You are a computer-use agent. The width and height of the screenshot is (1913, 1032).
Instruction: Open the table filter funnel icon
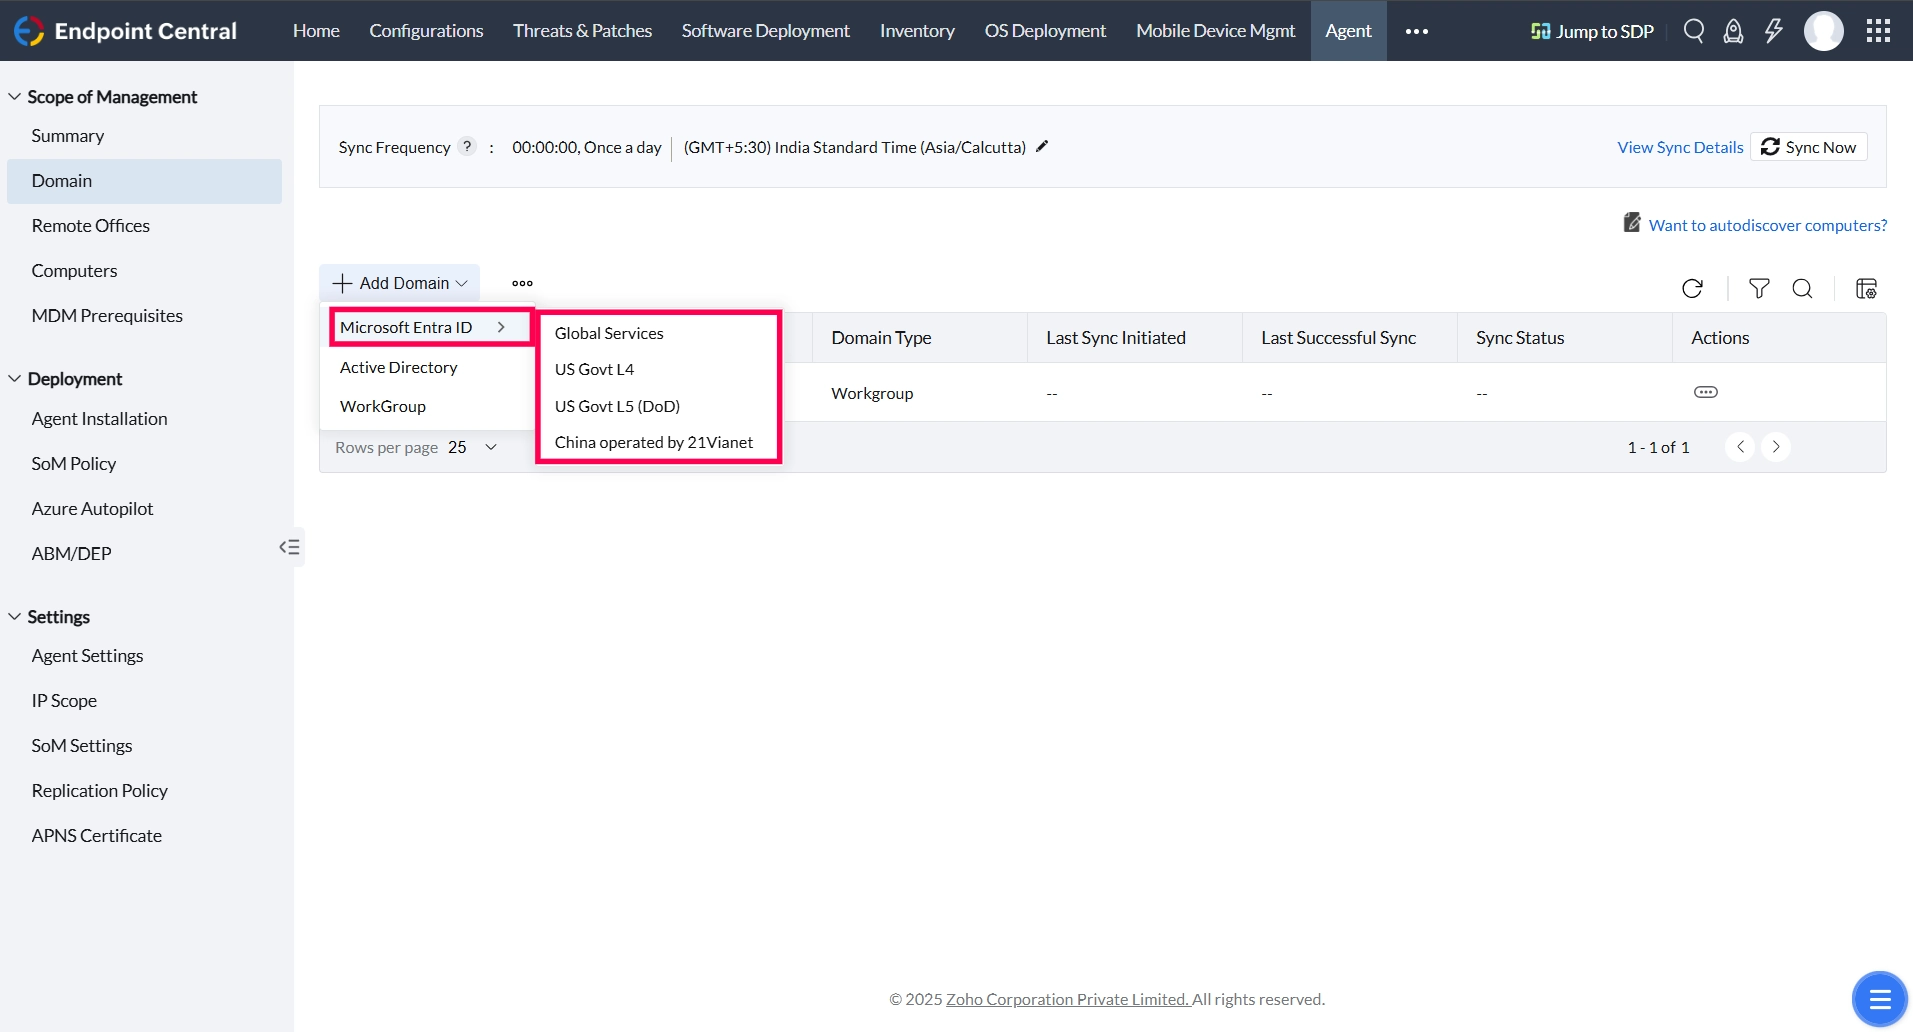click(1759, 289)
